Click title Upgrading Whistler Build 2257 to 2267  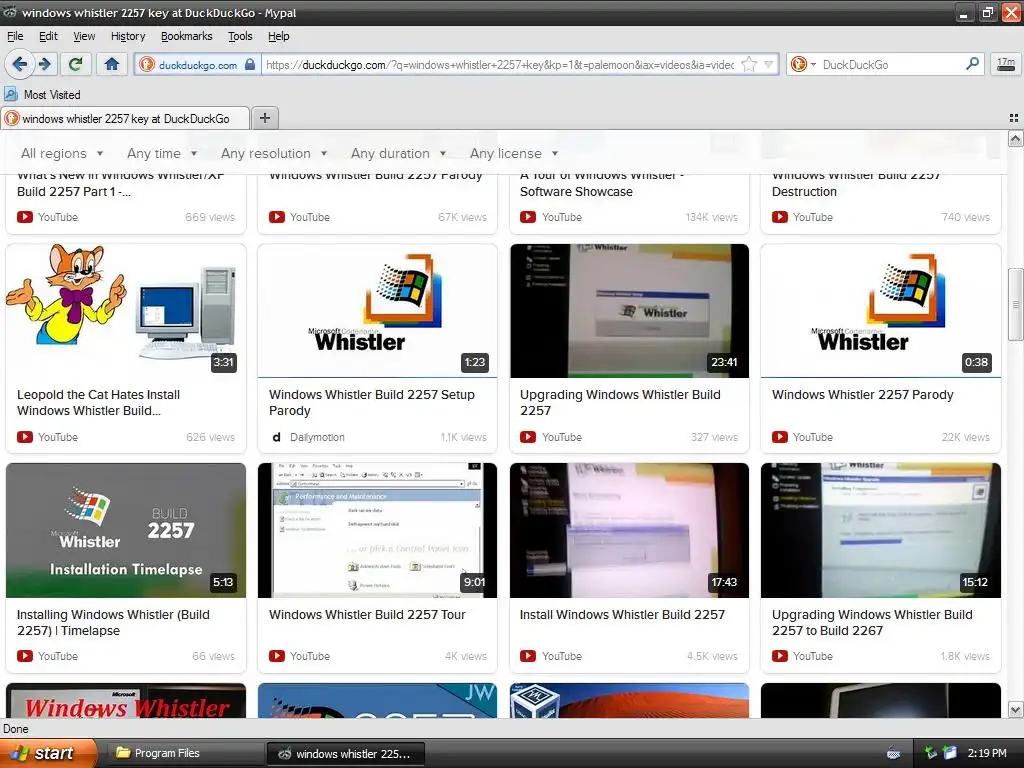(x=872, y=622)
